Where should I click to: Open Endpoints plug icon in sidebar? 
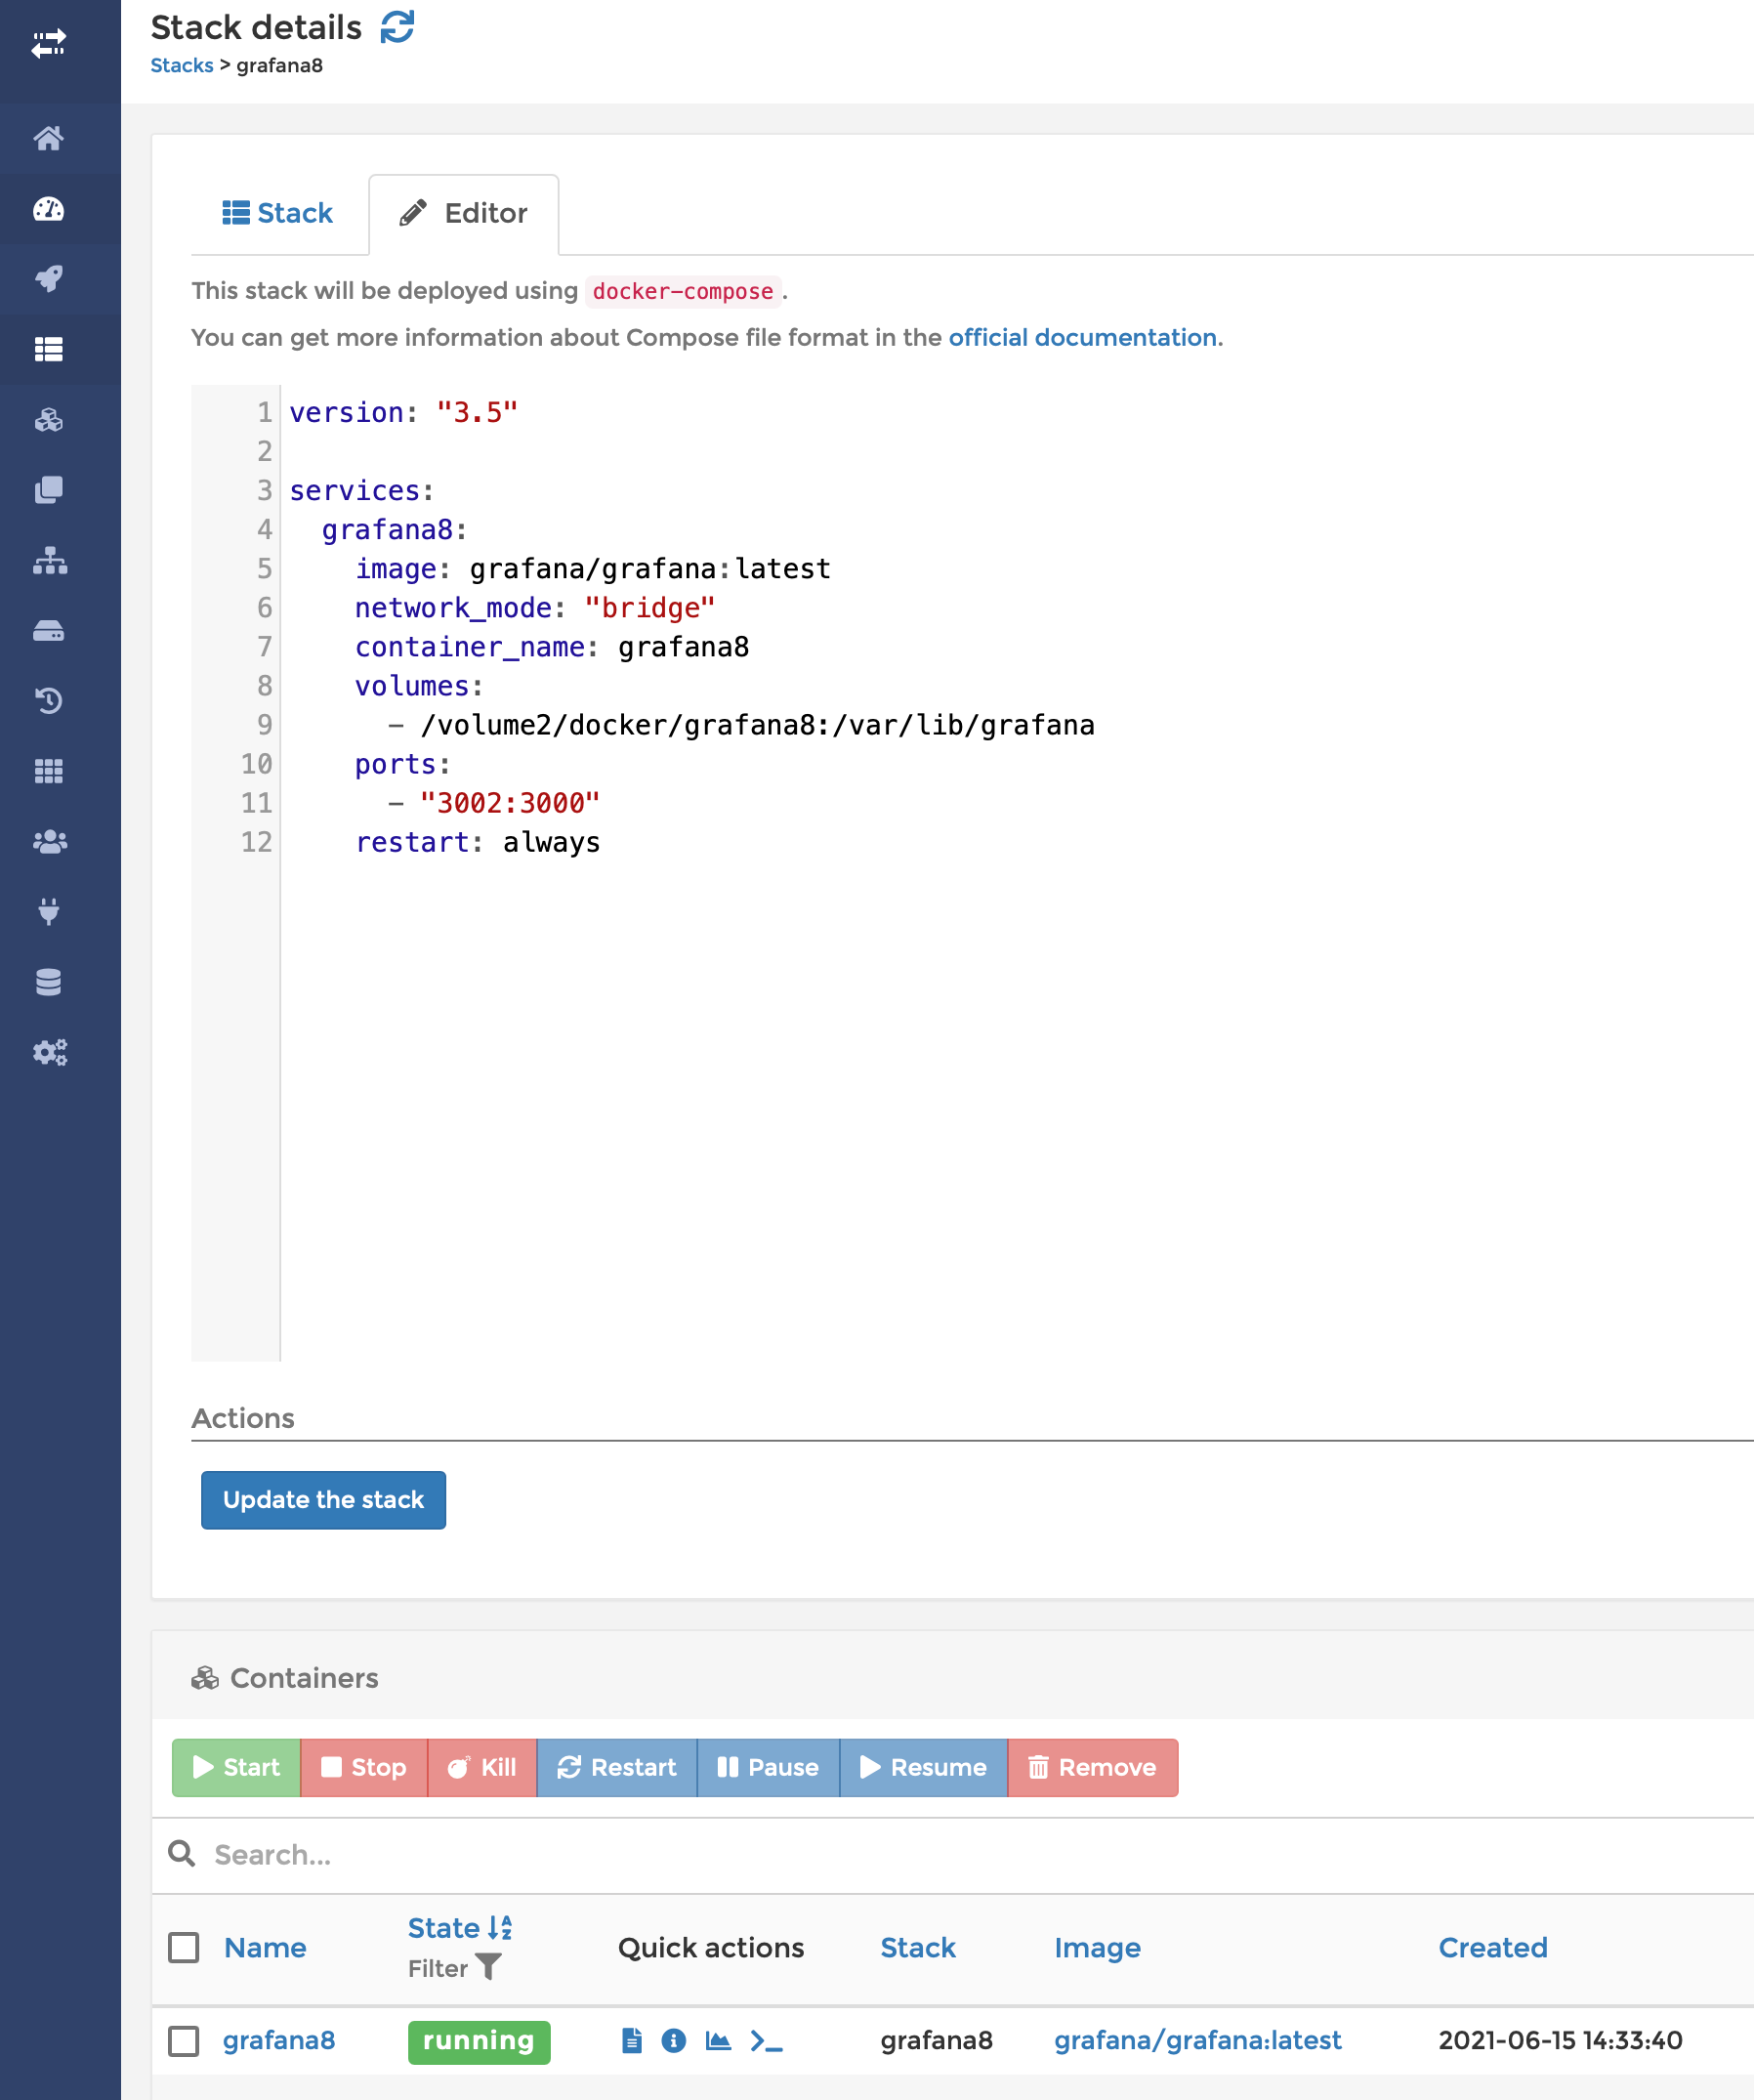coord(48,912)
